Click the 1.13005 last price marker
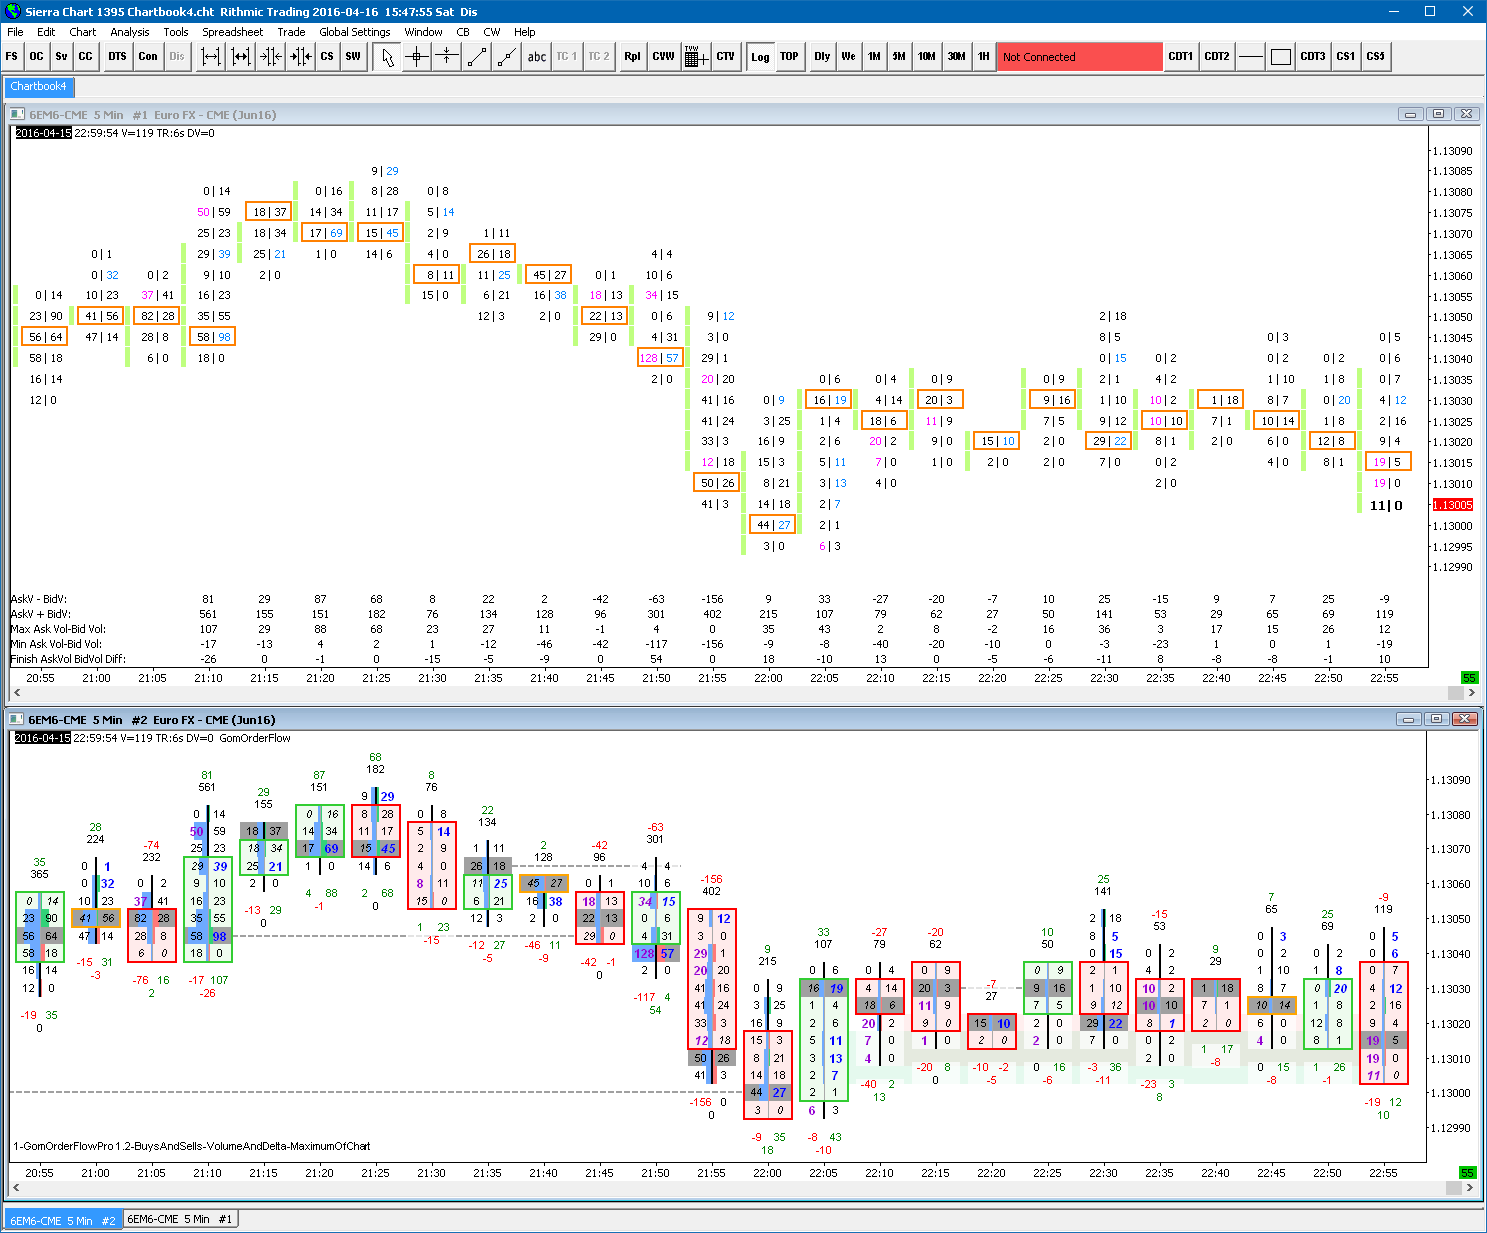Screen dimensions: 1487x1233 click(x=1452, y=505)
